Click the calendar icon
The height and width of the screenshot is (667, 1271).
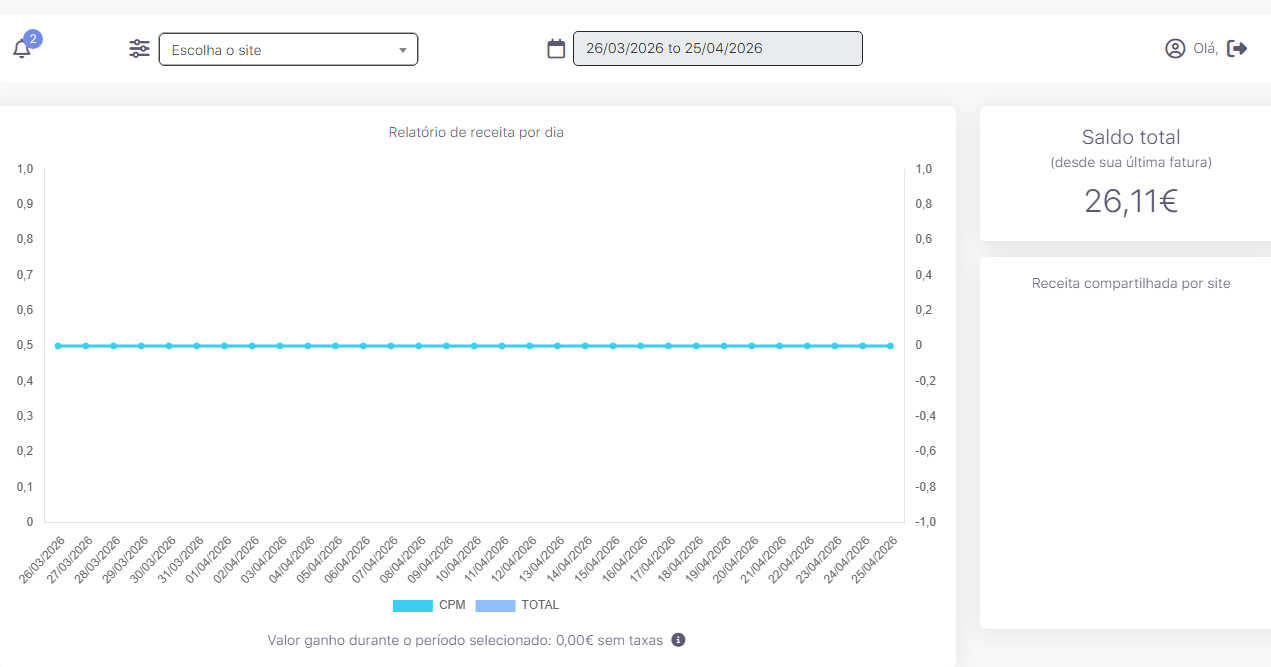point(556,48)
